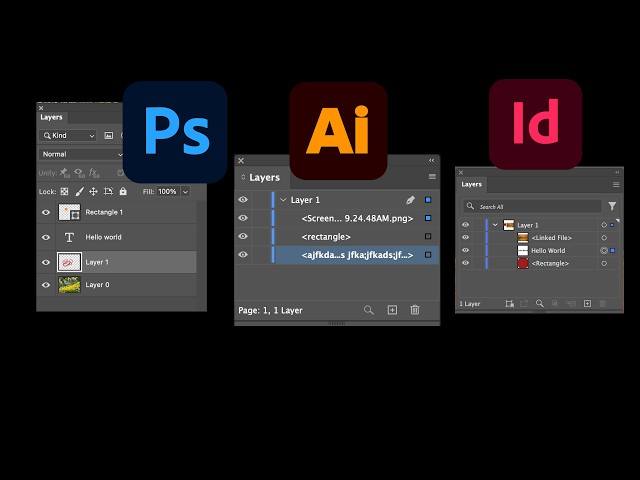Select the Rectangle 1 layer name
This screenshot has width=640, height=480.
click(x=104, y=212)
